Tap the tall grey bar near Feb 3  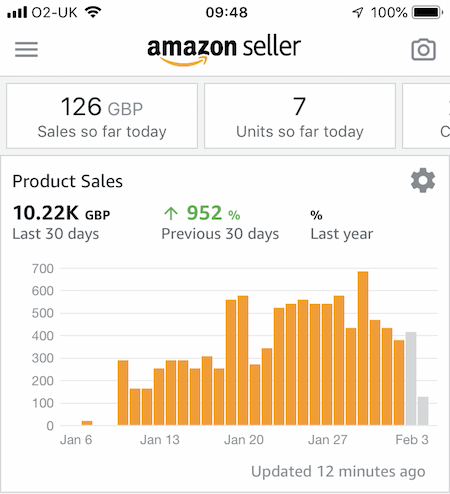tap(411, 379)
